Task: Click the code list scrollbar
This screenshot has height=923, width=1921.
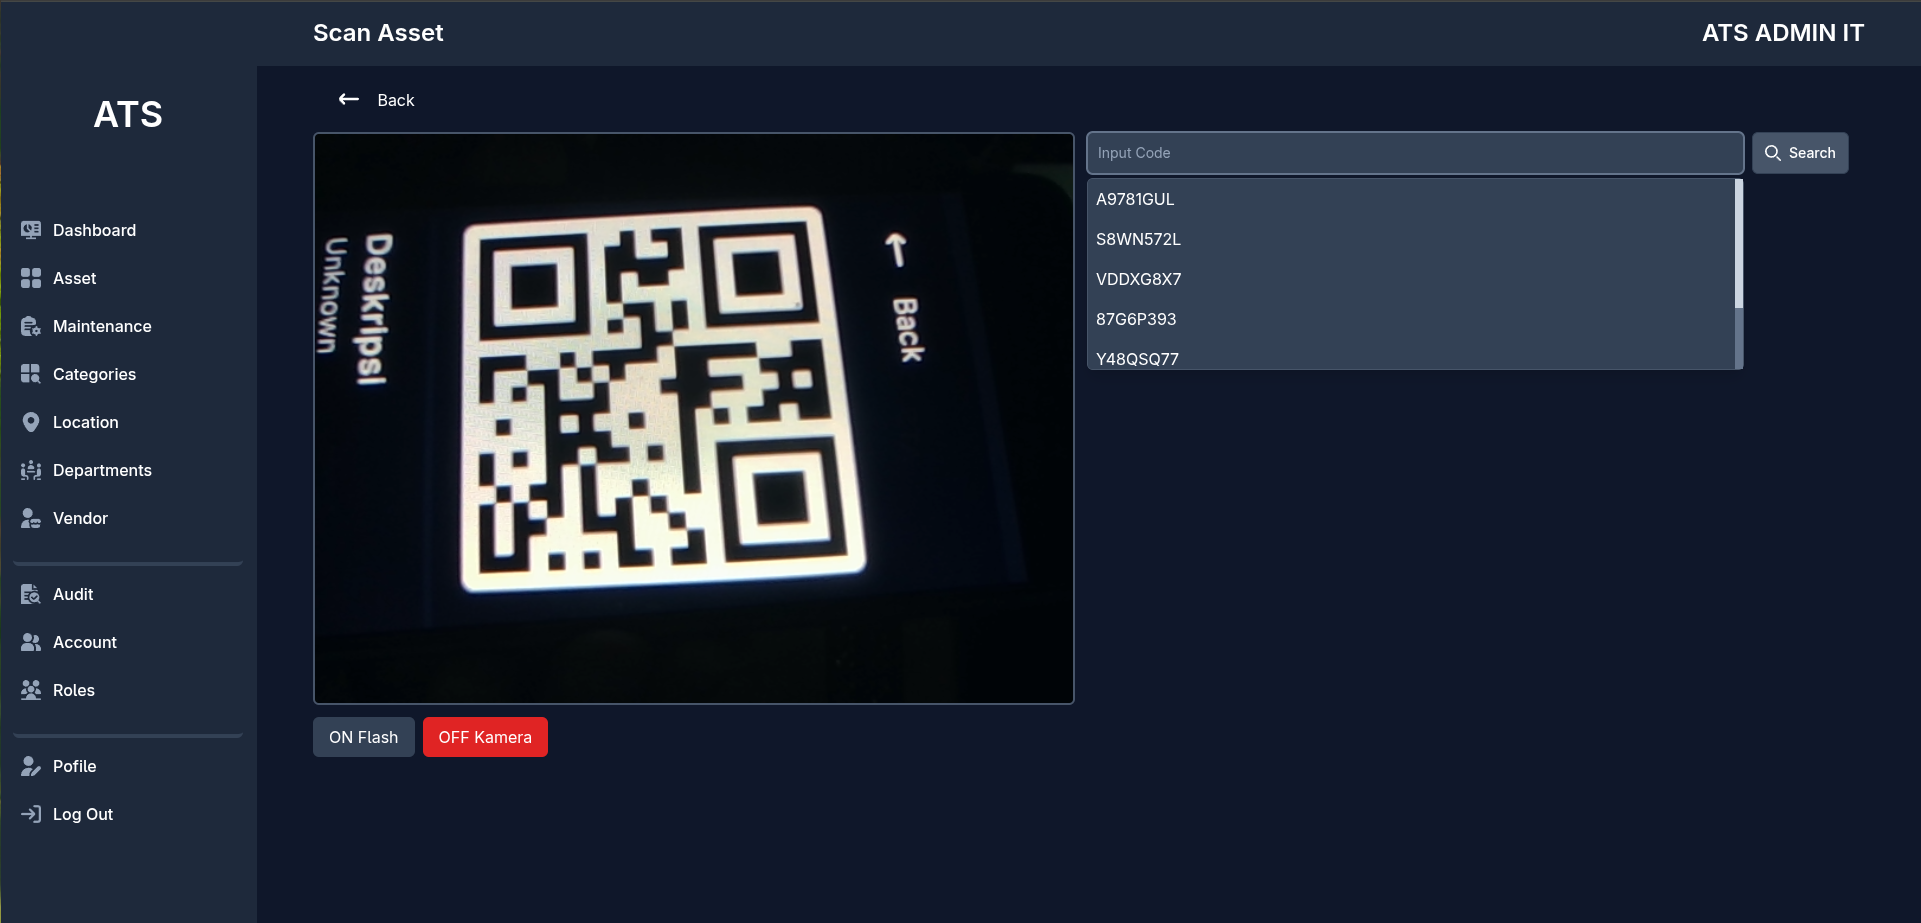Action: pos(1738,245)
